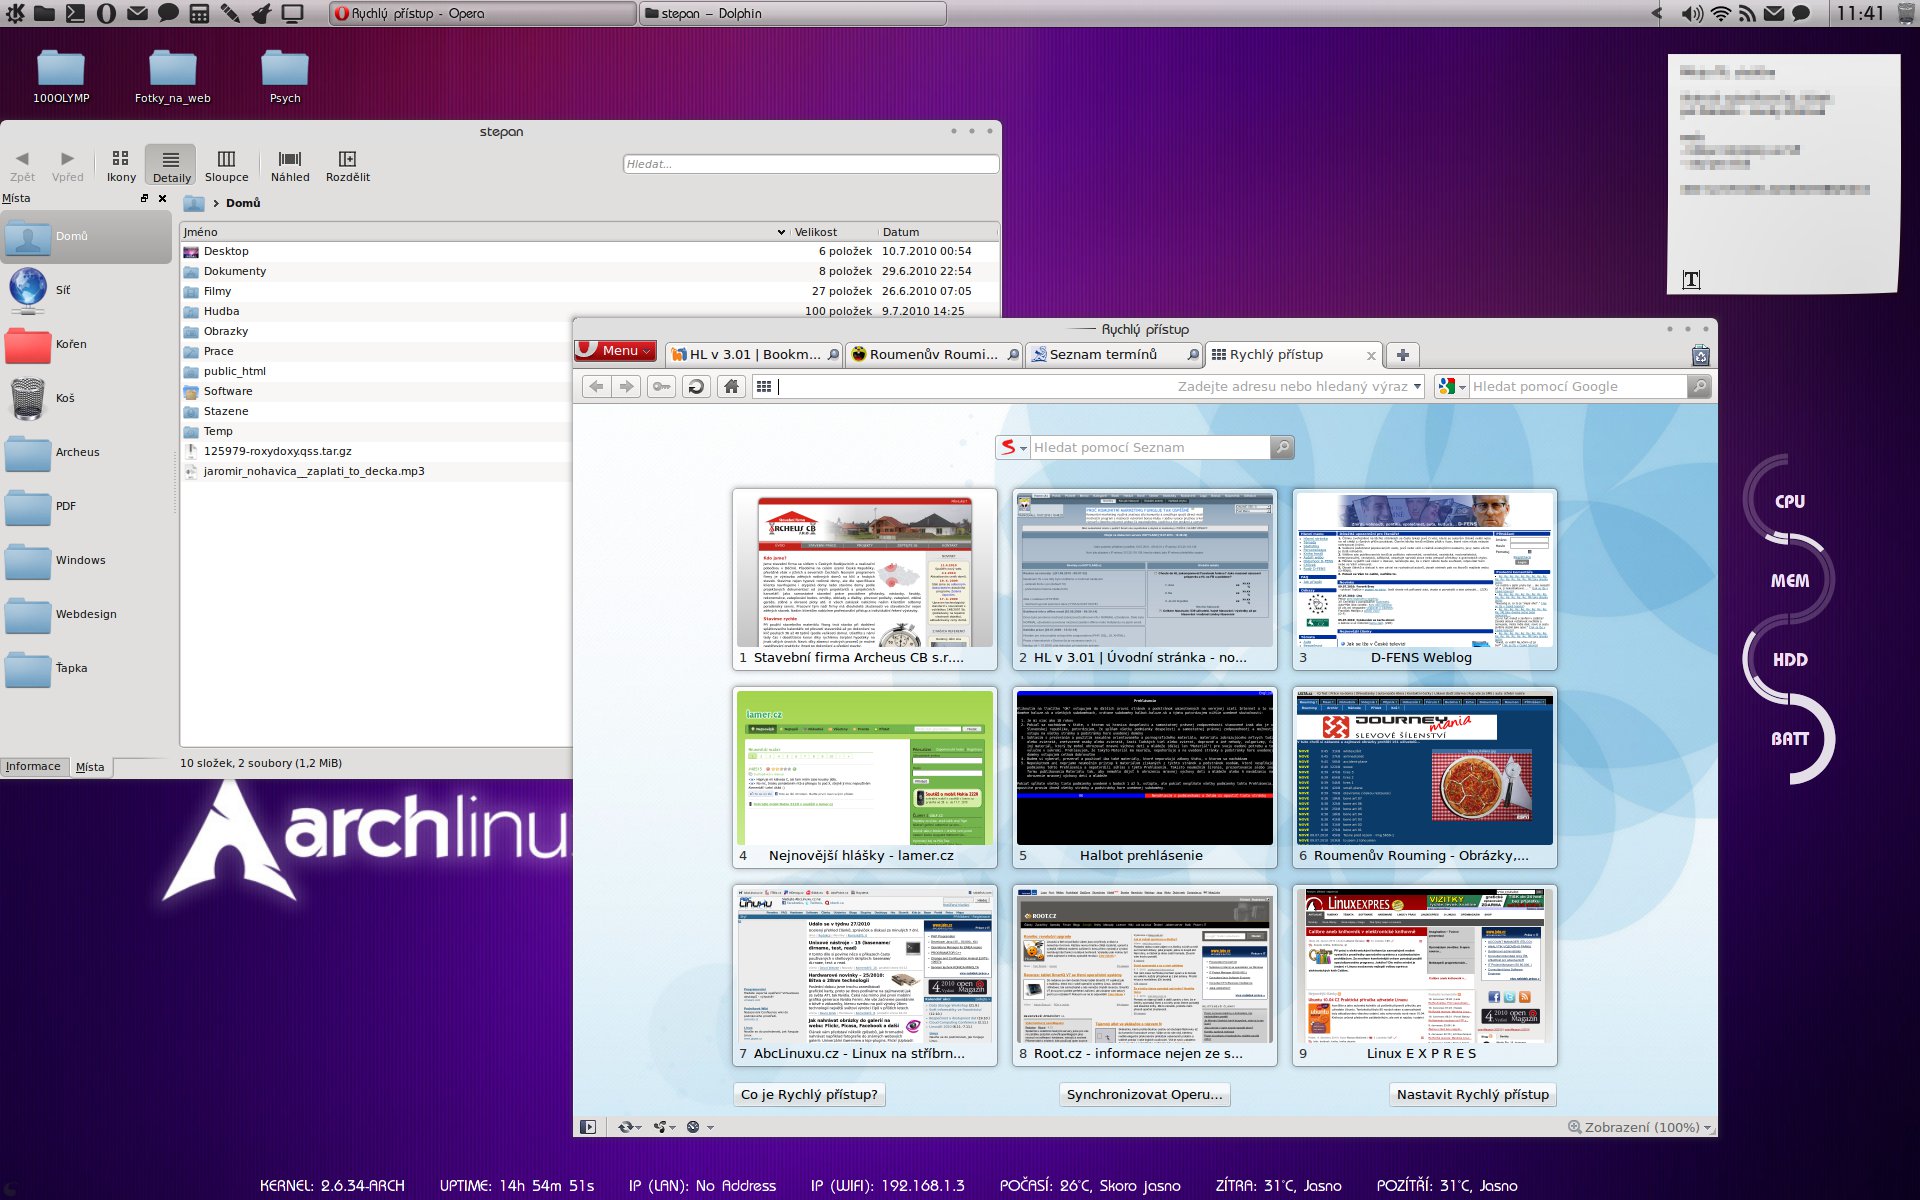Open the terminal launcher icon
This screenshot has height=1200, width=1920.
click(75, 13)
